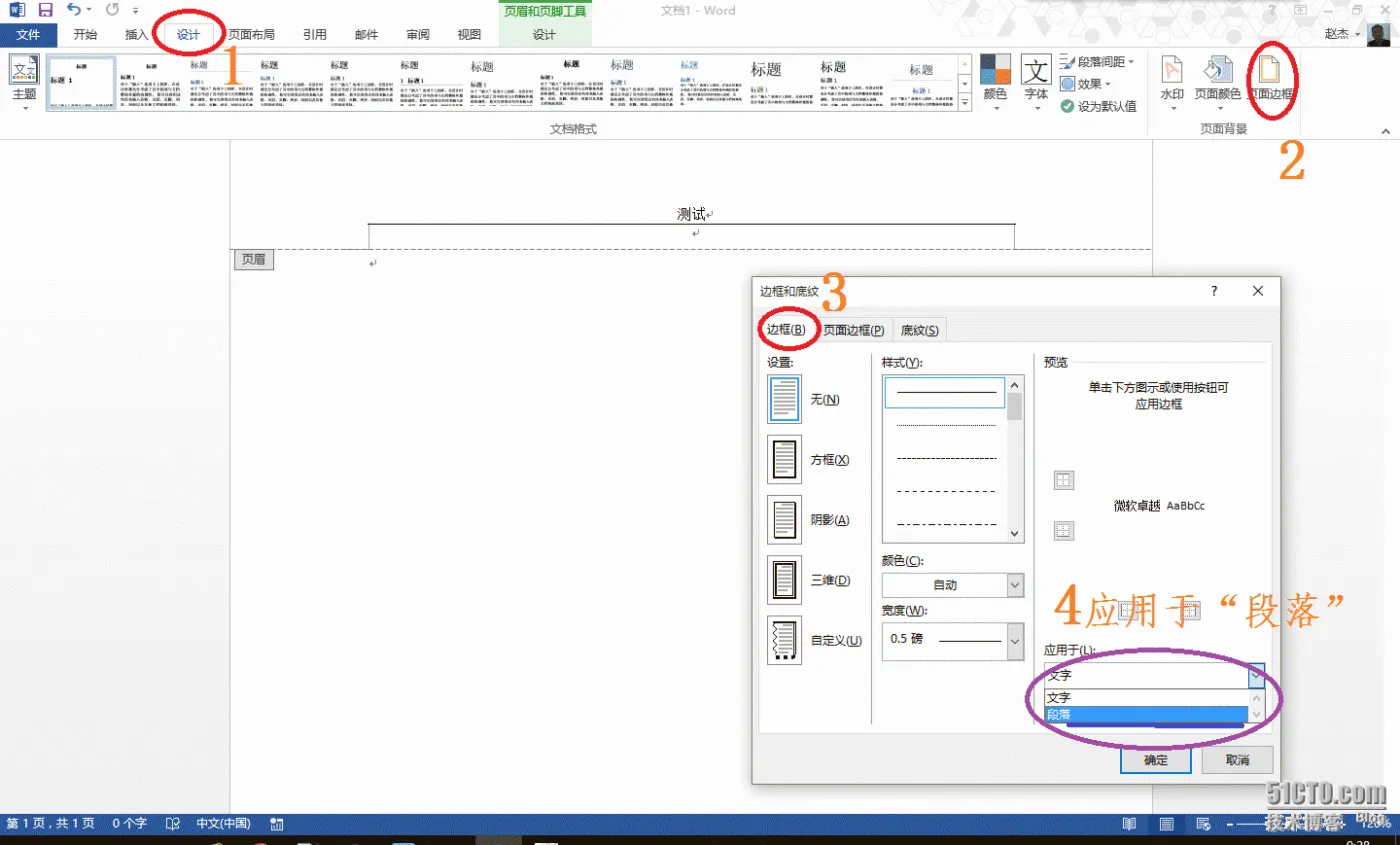Click the Word help question mark icon
The image size is (1400, 845).
(x=1271, y=10)
